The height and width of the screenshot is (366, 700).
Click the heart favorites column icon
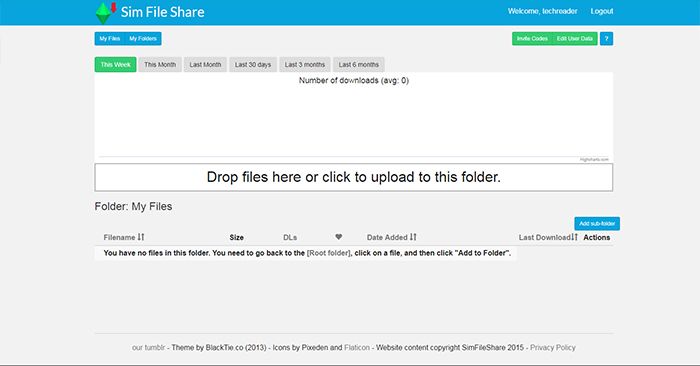[x=339, y=237]
